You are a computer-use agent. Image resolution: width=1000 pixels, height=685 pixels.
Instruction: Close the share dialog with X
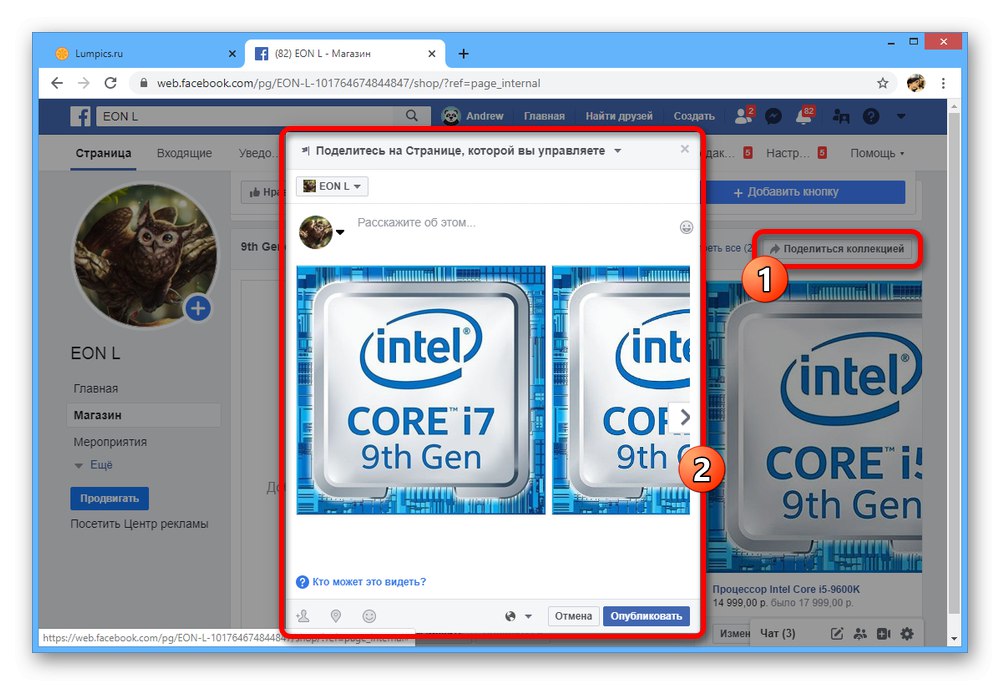(x=684, y=149)
